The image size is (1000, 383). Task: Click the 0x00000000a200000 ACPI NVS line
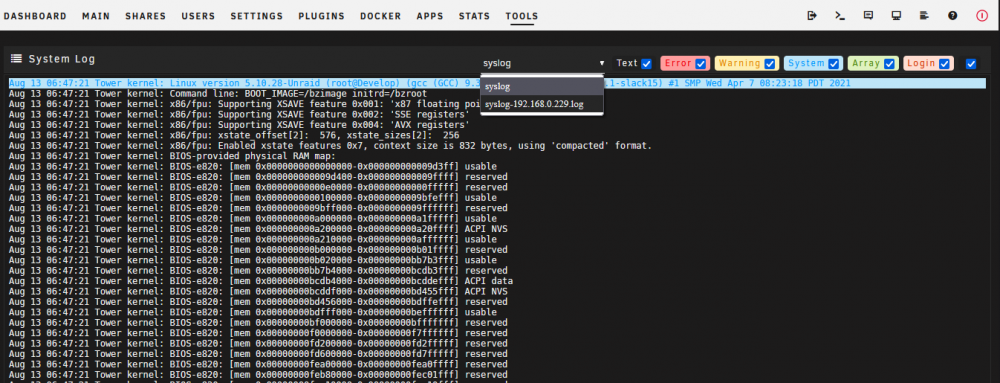pos(258,229)
